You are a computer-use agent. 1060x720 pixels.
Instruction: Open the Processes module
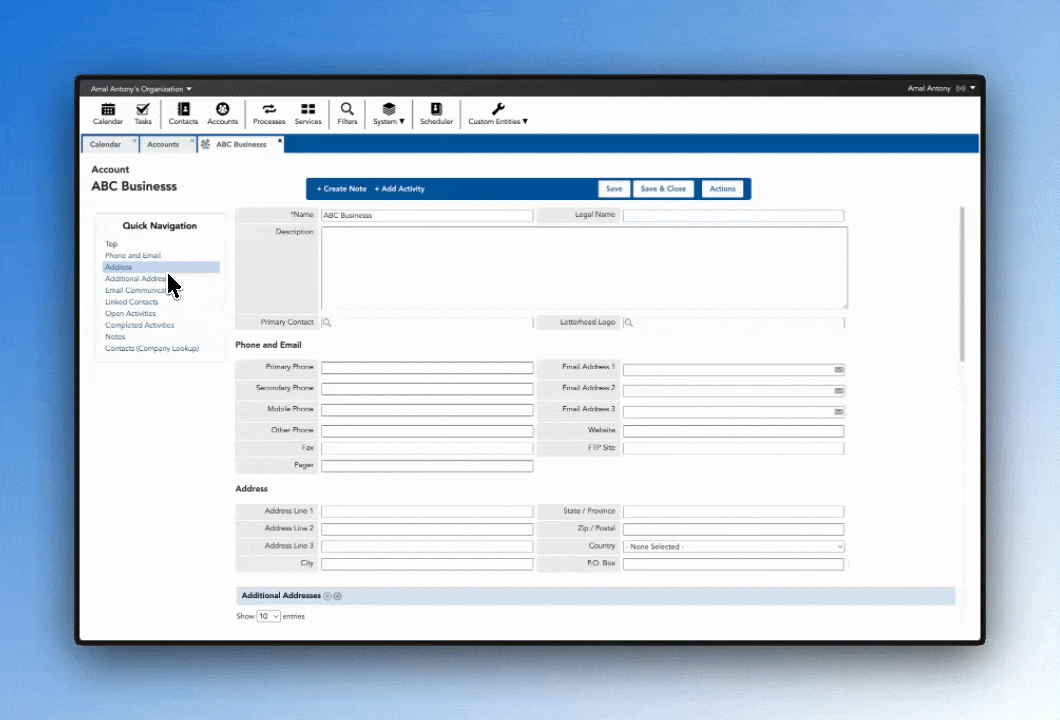[x=269, y=113]
